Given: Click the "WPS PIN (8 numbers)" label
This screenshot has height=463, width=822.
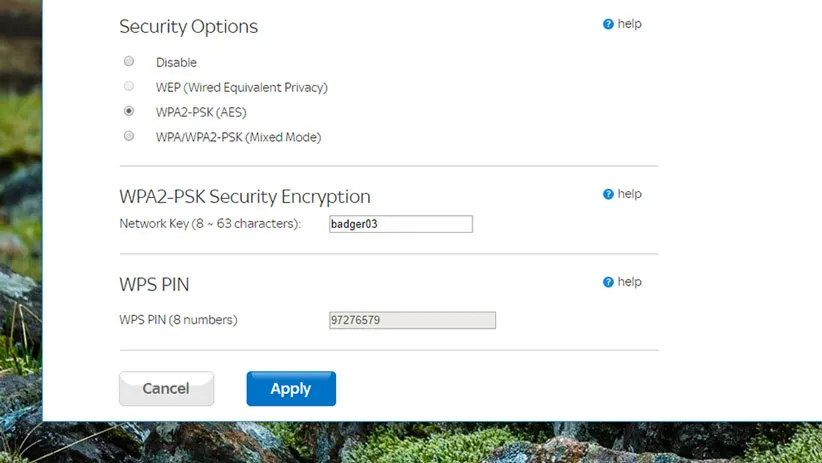Looking at the screenshot, I should (x=178, y=320).
